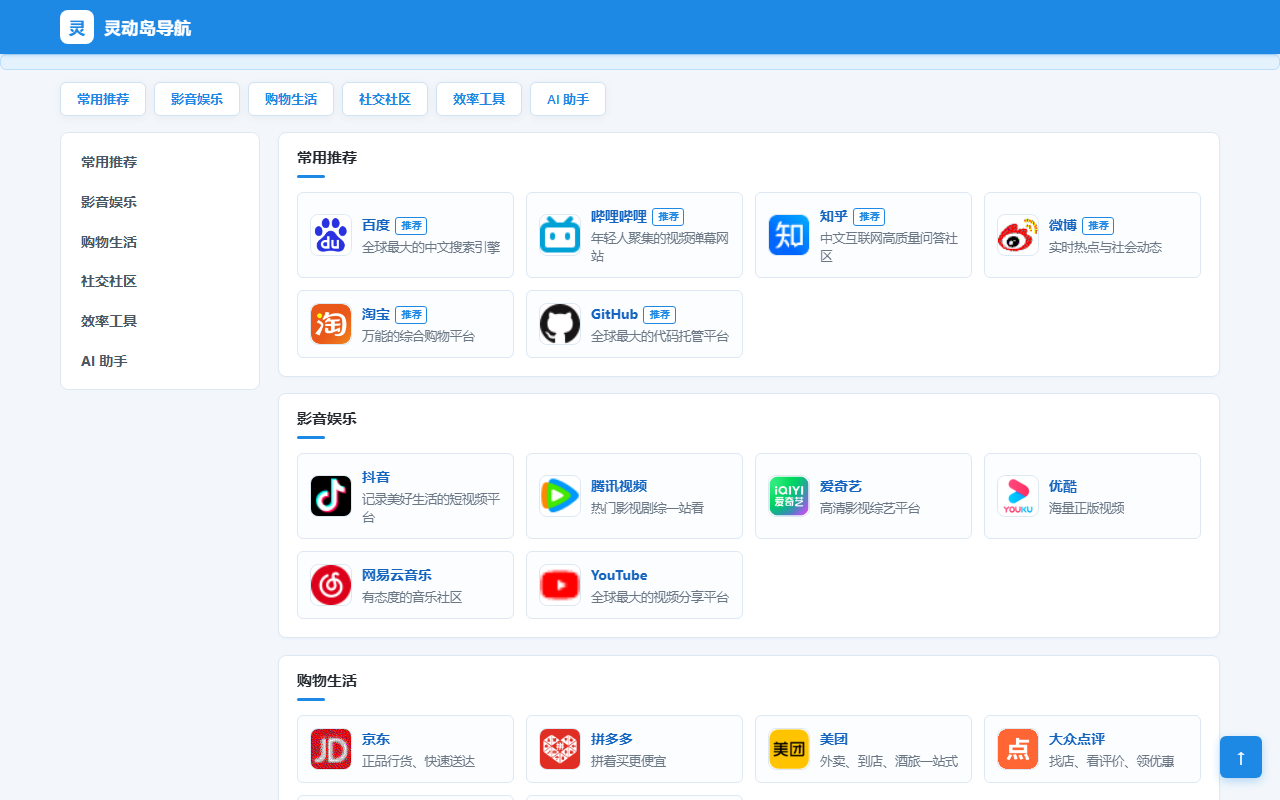
Task: Open the 哔哩哔哩 title link
Action: pyautogui.click(x=619, y=216)
